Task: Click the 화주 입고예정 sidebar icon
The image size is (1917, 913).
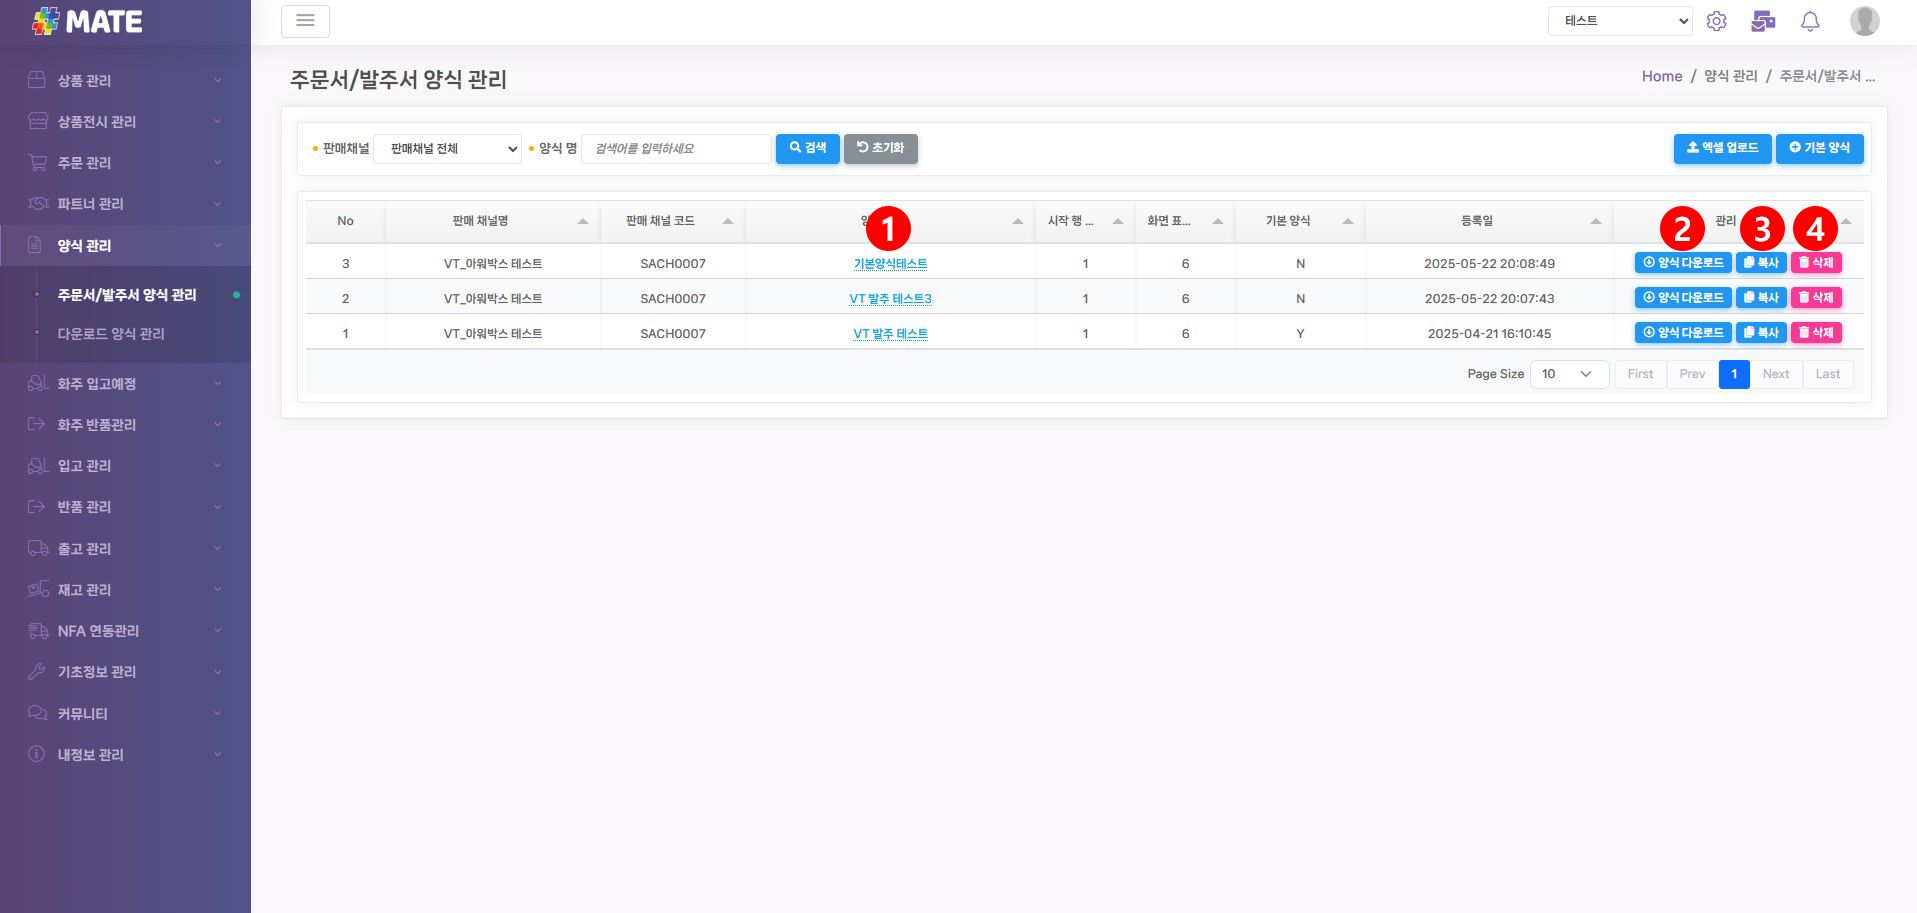Action: tap(37, 383)
